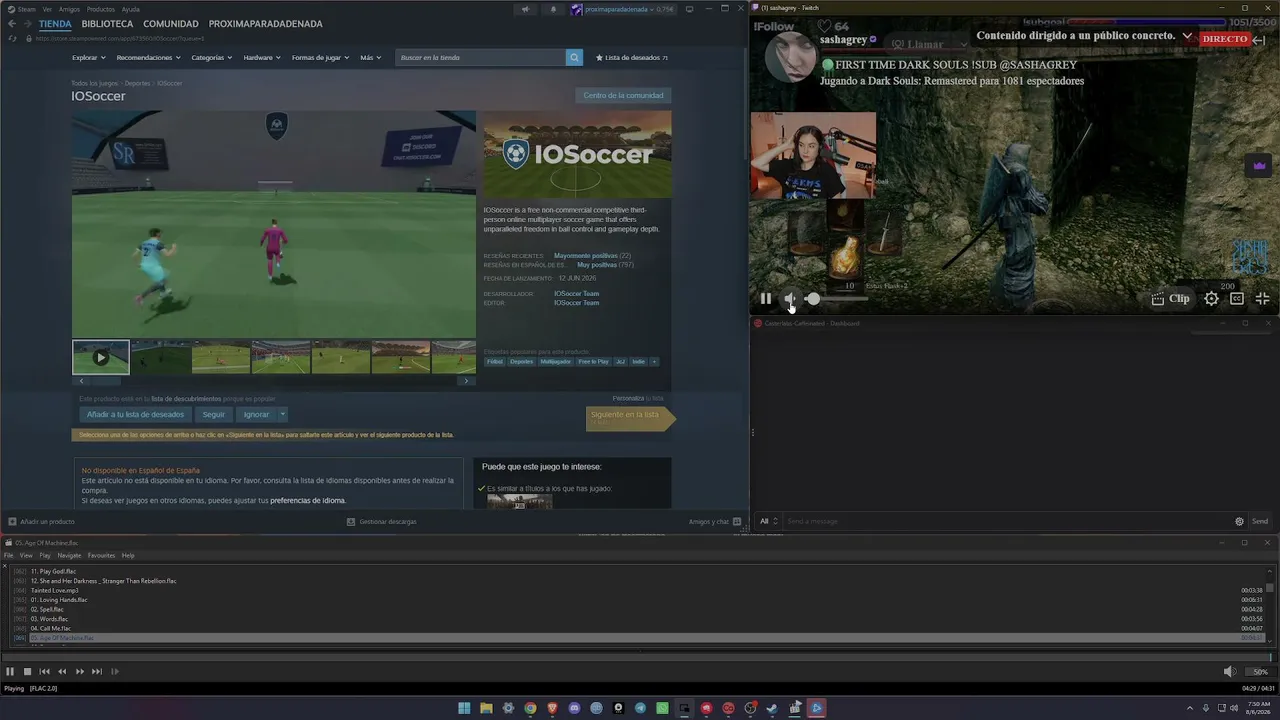Open the Amigos menu in Steam
Viewport: 1280px width, 720px height.
coord(69,9)
